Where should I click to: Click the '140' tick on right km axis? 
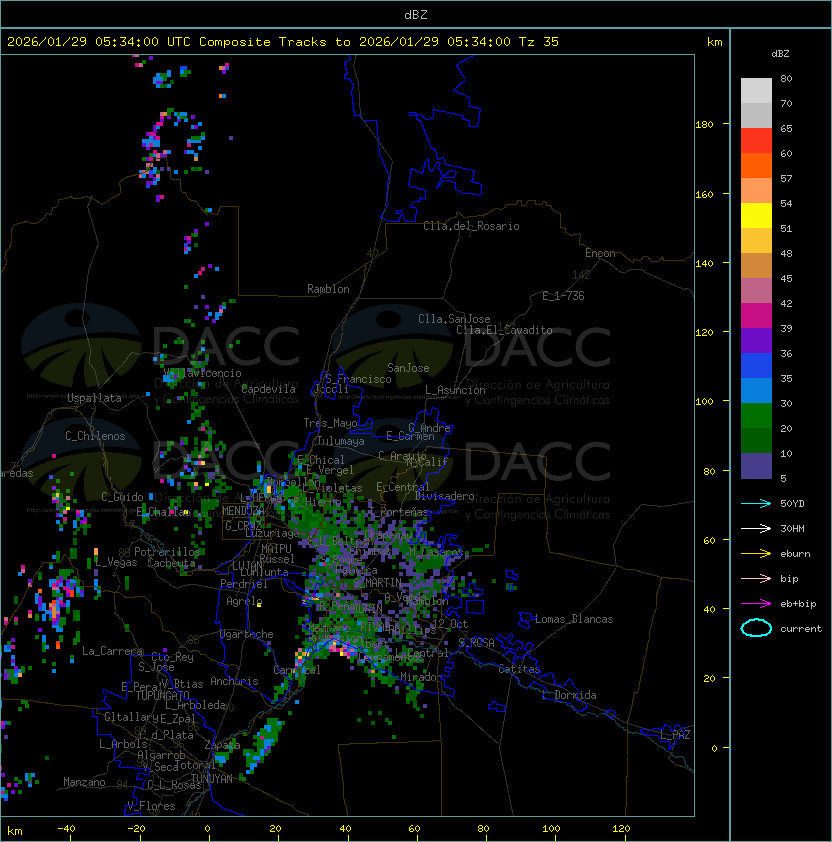coord(704,263)
